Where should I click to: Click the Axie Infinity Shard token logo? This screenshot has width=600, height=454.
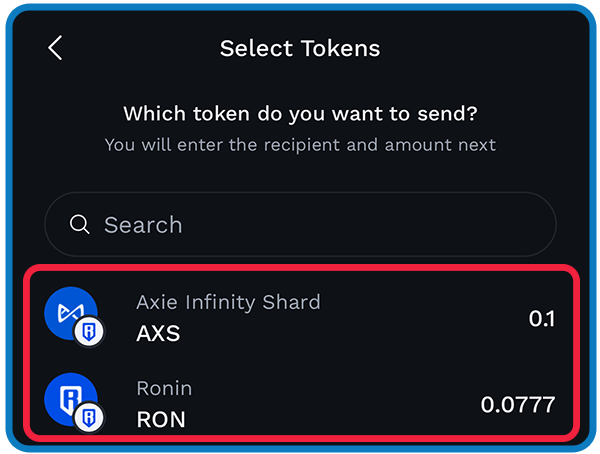pyautogui.click(x=71, y=313)
